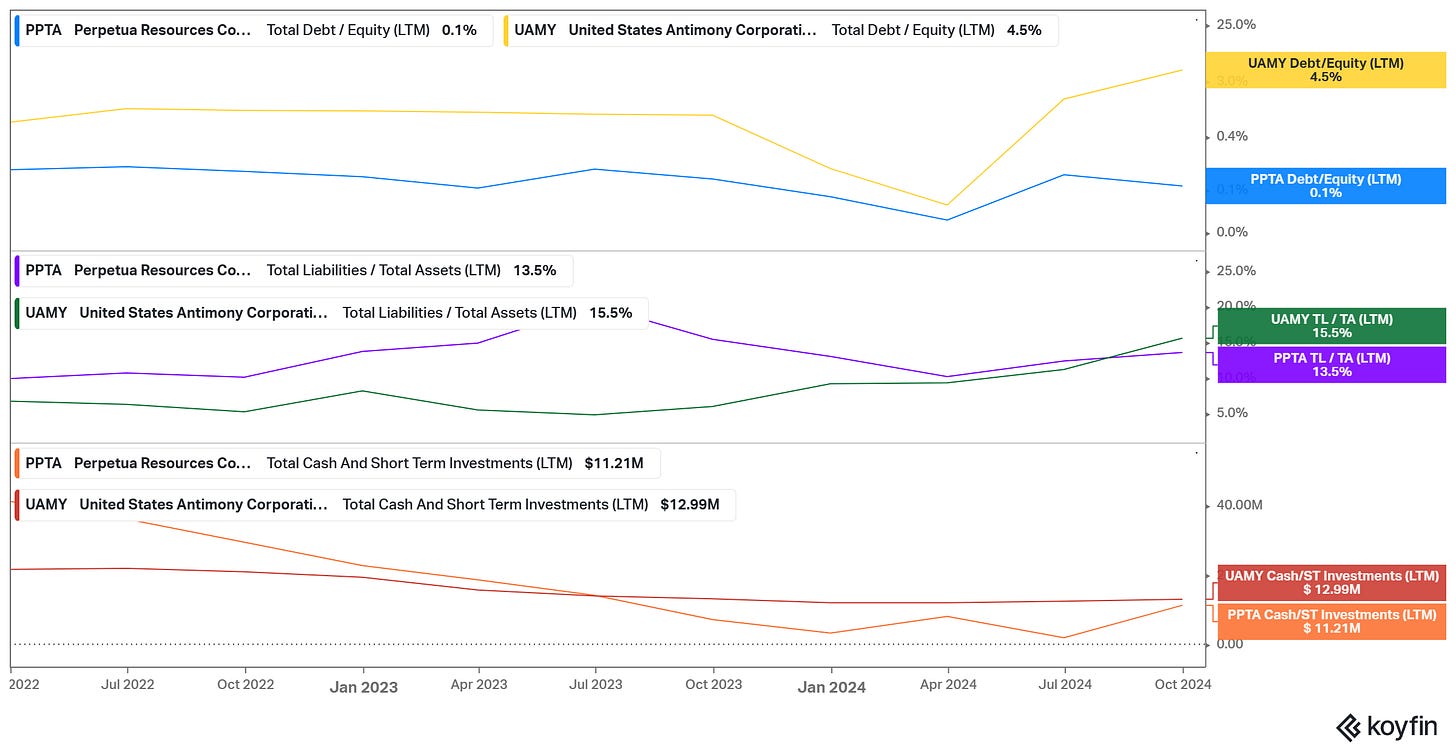Click the 0.00 y-axis label
Image resolution: width=1456 pixels, height=752 pixels.
click(x=1230, y=644)
